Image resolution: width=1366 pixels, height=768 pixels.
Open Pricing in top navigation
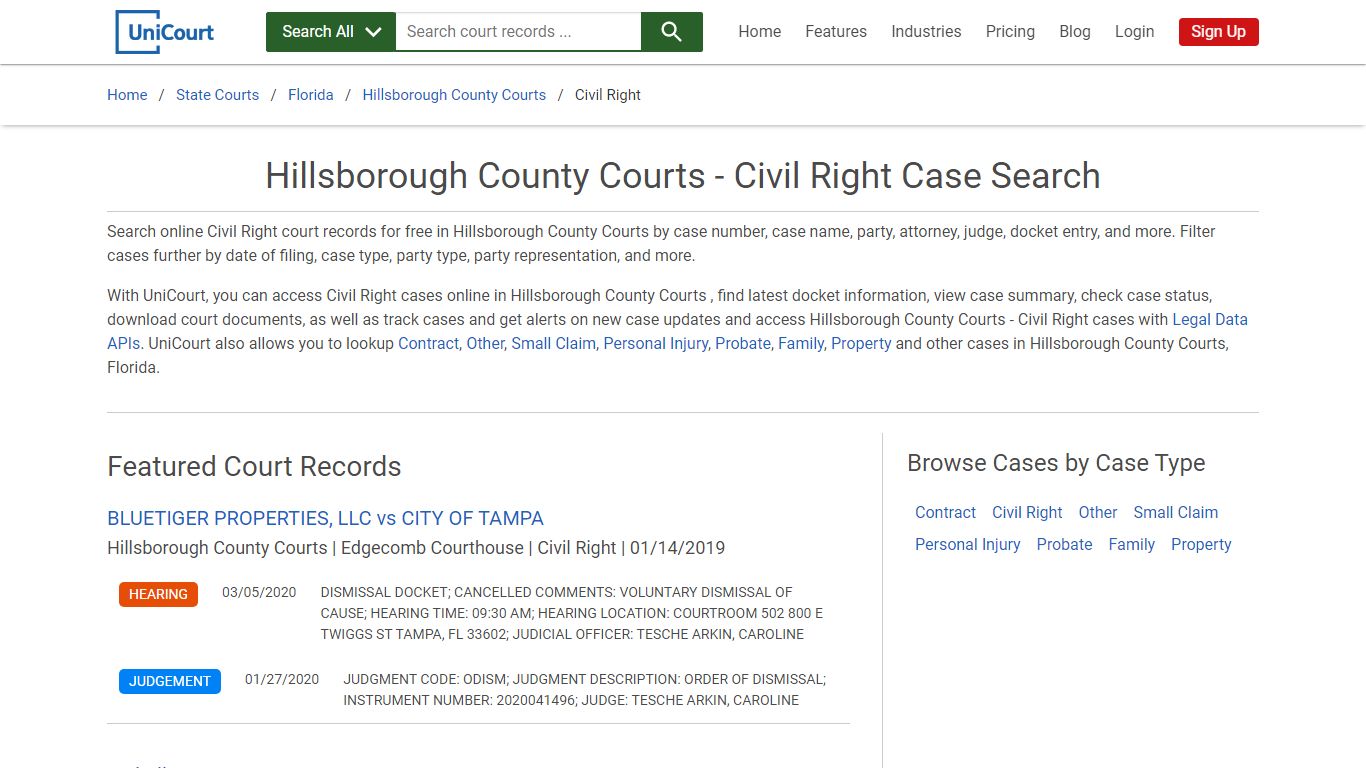[1010, 32]
